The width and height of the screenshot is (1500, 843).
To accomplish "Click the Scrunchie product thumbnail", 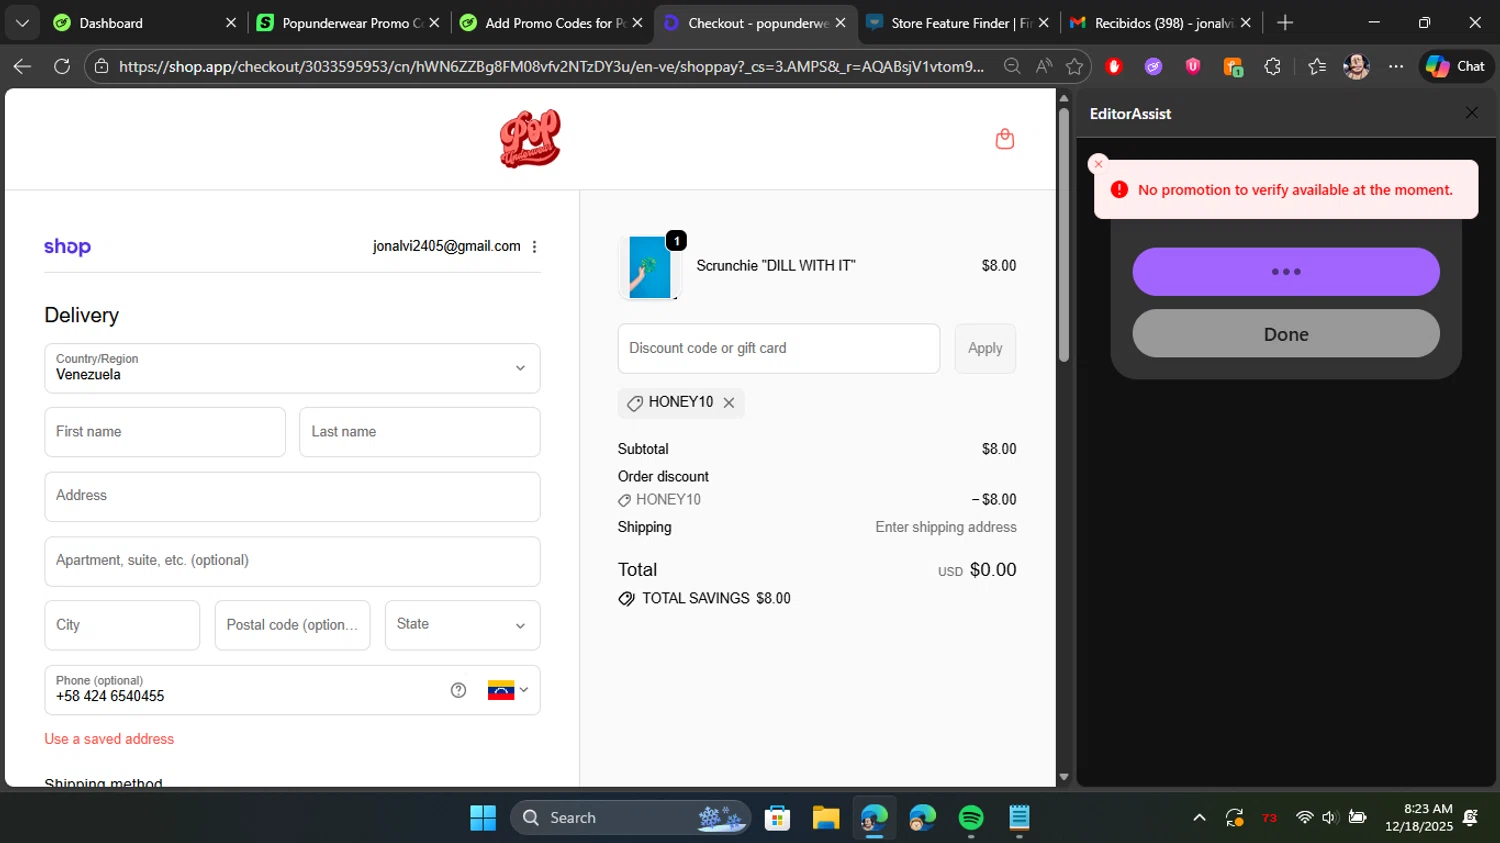I will click(x=650, y=267).
